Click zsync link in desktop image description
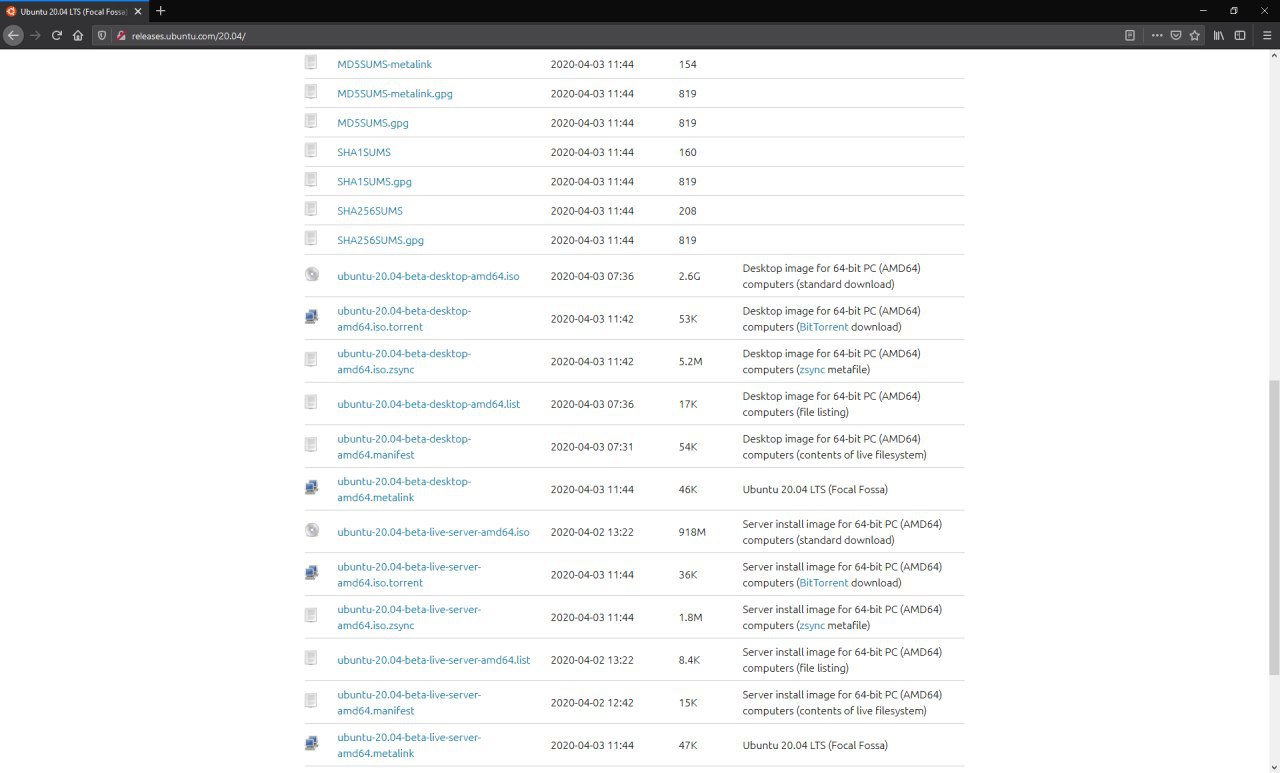Viewport: 1280px width, 773px height. (811, 370)
